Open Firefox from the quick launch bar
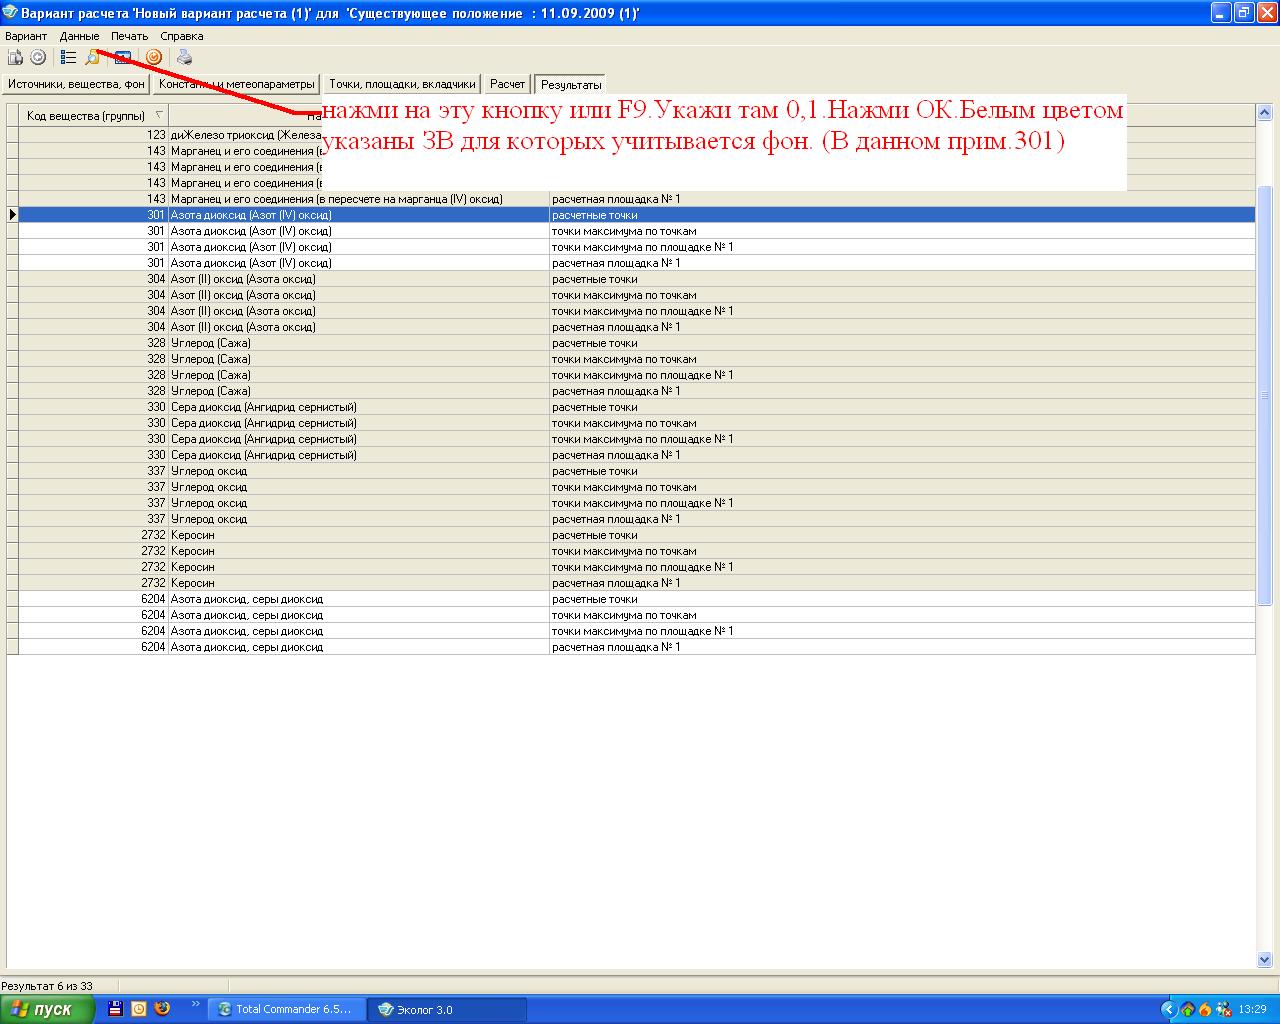This screenshot has width=1280, height=1024. click(162, 1009)
